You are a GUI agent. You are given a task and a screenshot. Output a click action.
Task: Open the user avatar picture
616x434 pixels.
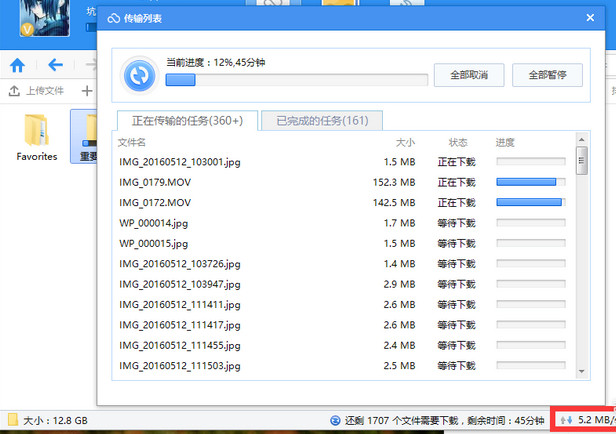tap(45, 18)
